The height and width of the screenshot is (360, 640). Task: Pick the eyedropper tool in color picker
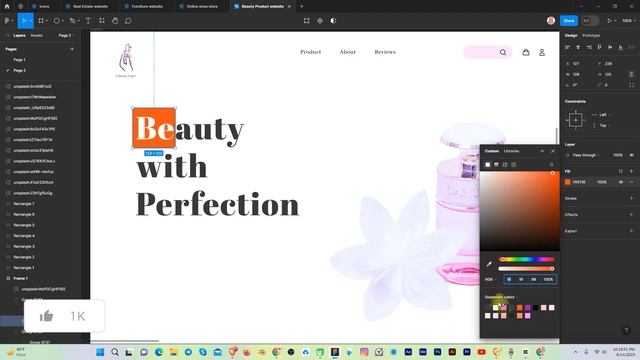489,264
